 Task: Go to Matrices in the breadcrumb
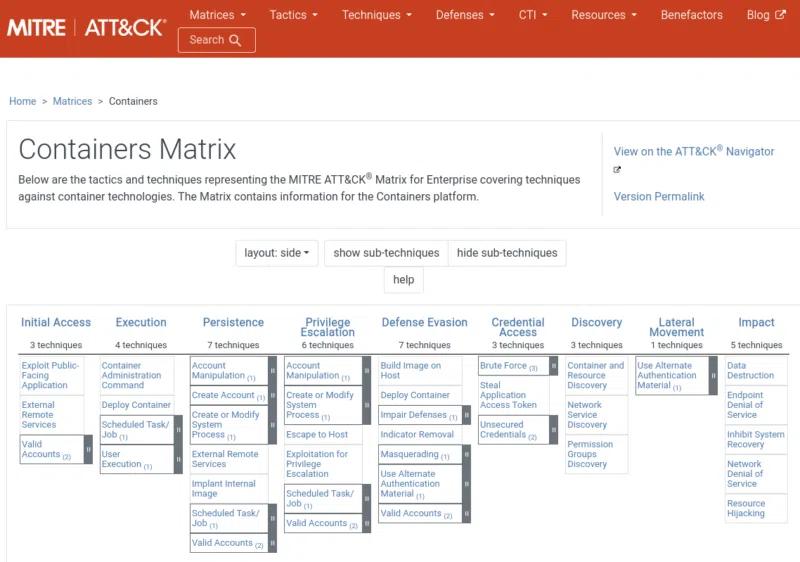(72, 101)
